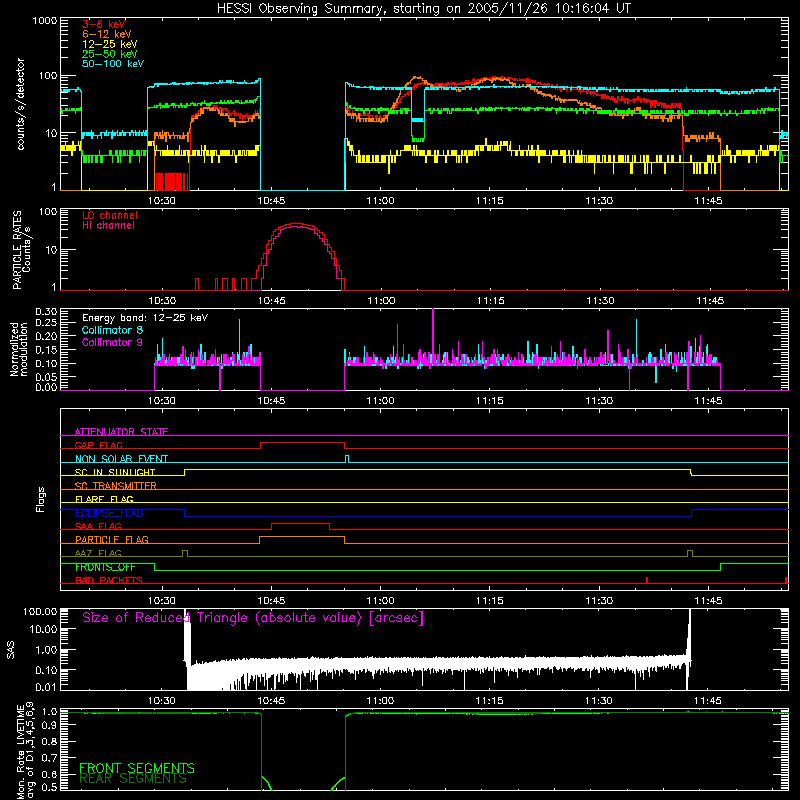Click the 12-25 keV legend label
800x800 pixels.
[x=109, y=44]
